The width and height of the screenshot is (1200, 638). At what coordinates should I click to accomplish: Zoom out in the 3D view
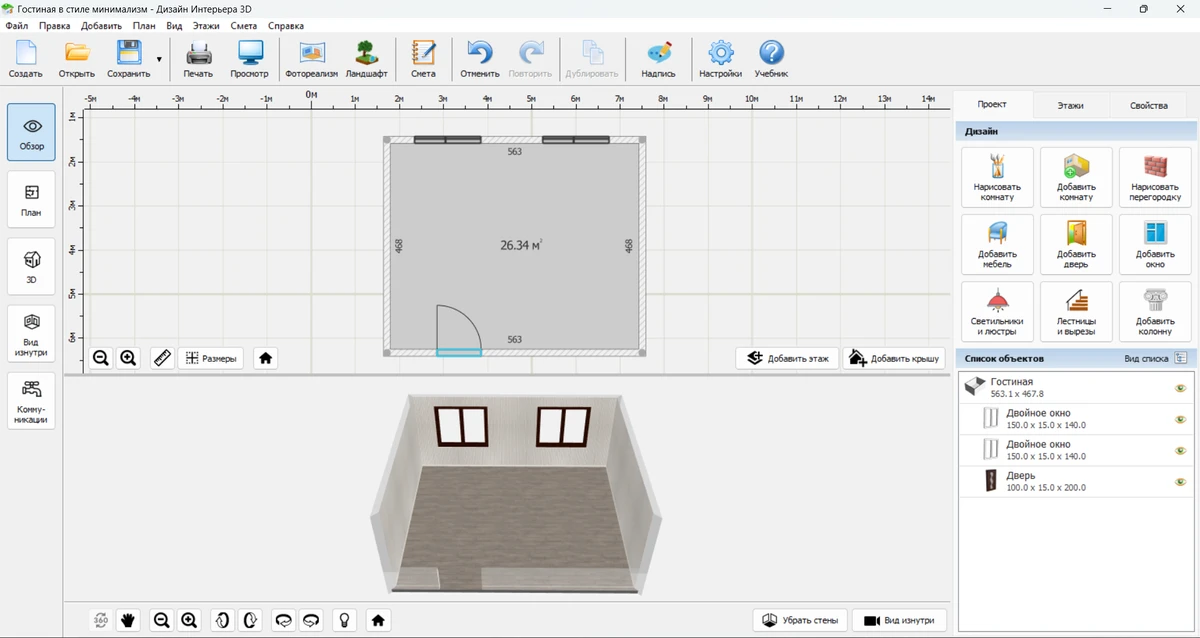[161, 620]
